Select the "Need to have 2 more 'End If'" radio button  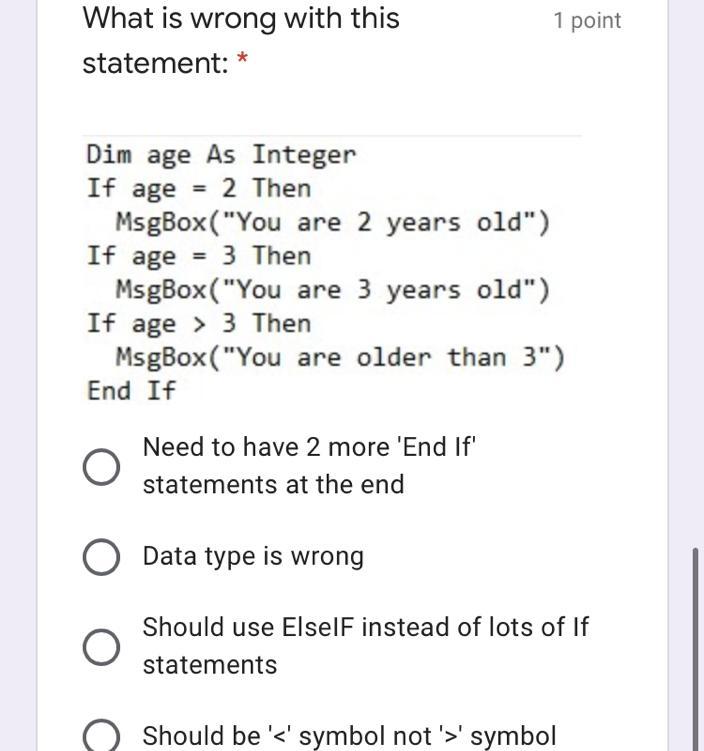pyautogui.click(x=101, y=467)
